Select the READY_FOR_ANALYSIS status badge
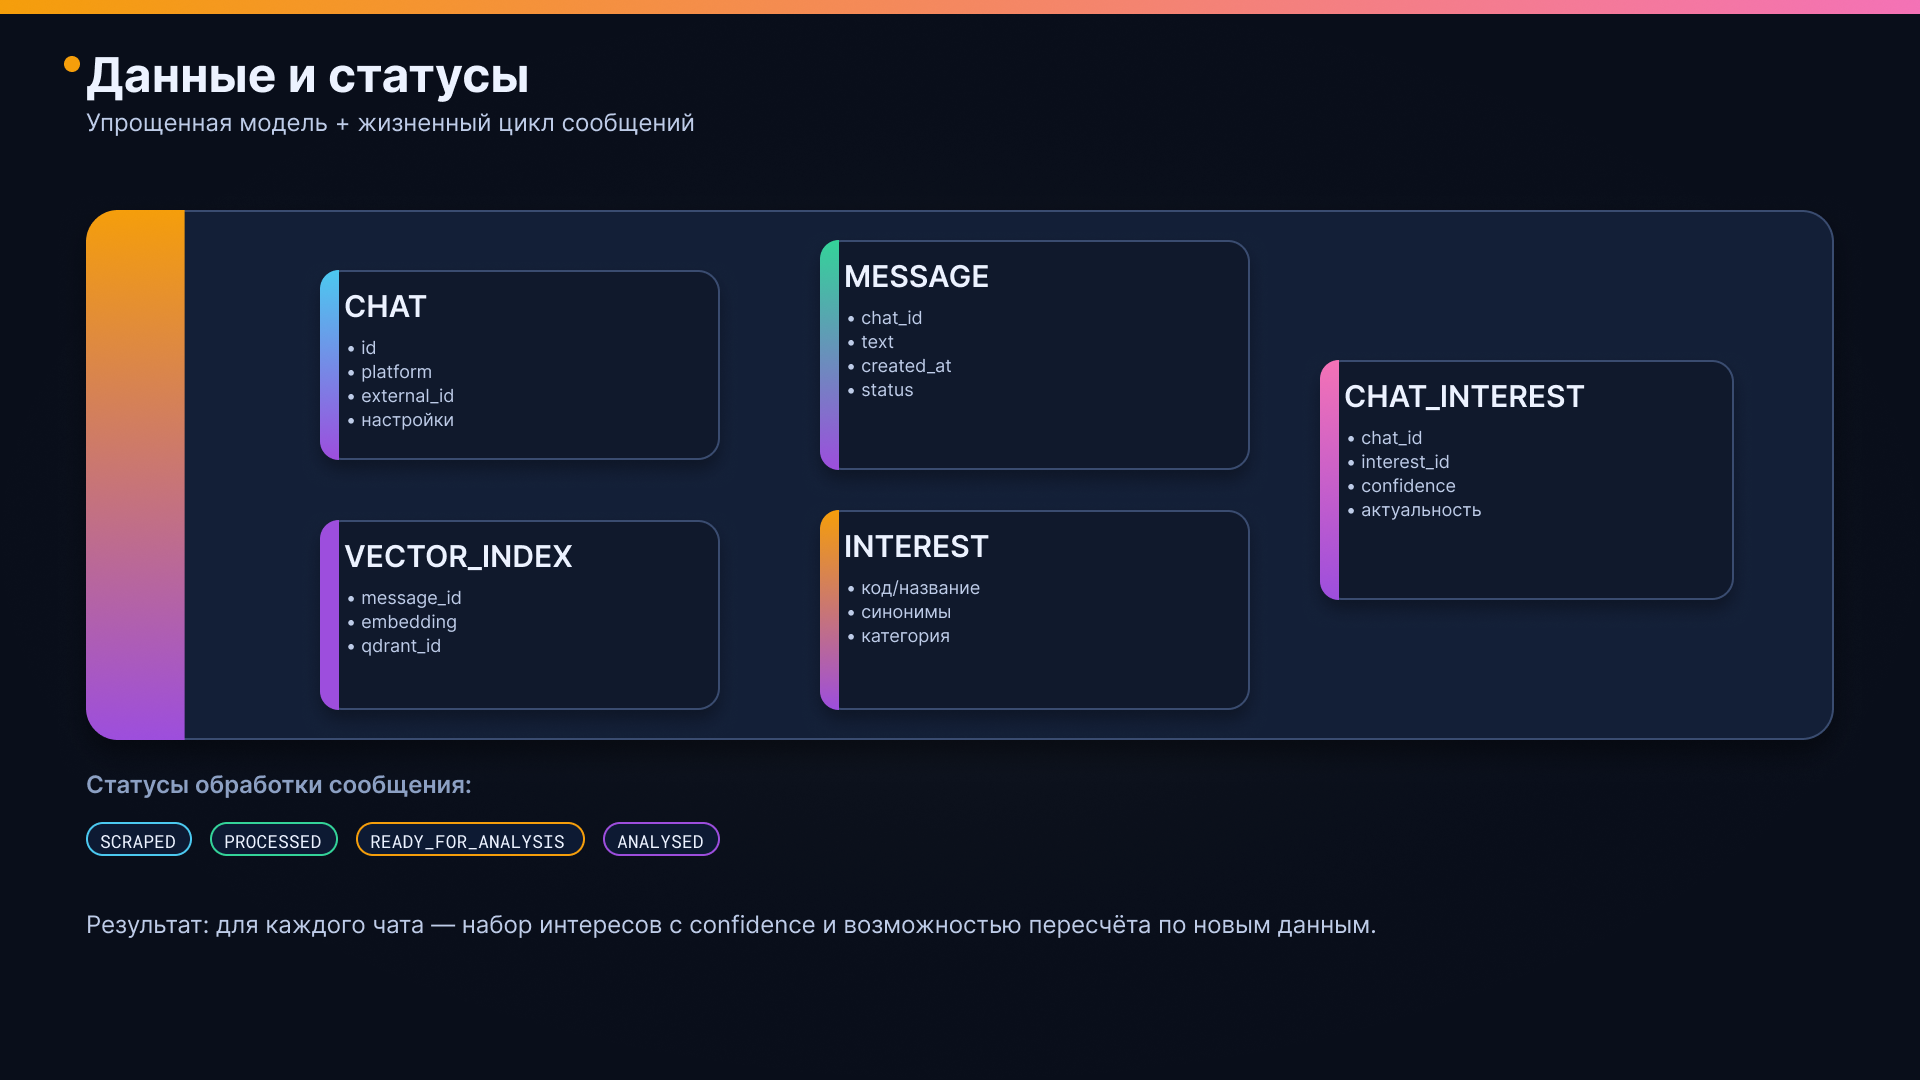Viewport: 1920px width, 1080px height. pos(469,840)
